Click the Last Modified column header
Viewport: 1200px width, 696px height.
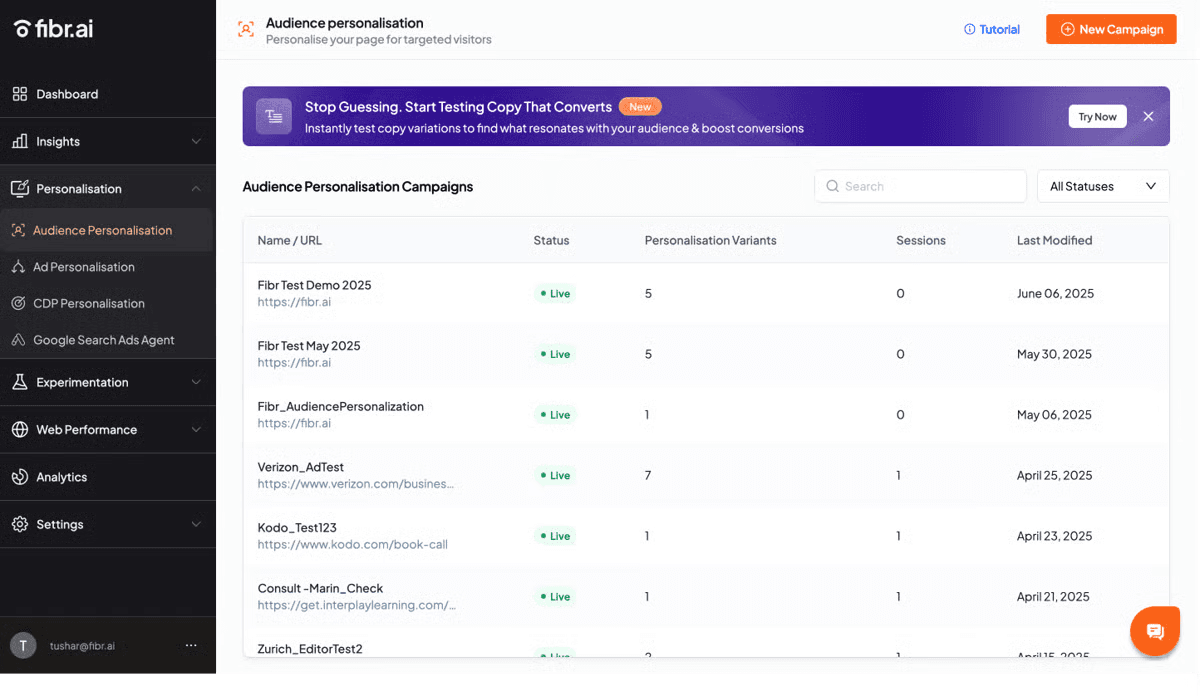1054,240
